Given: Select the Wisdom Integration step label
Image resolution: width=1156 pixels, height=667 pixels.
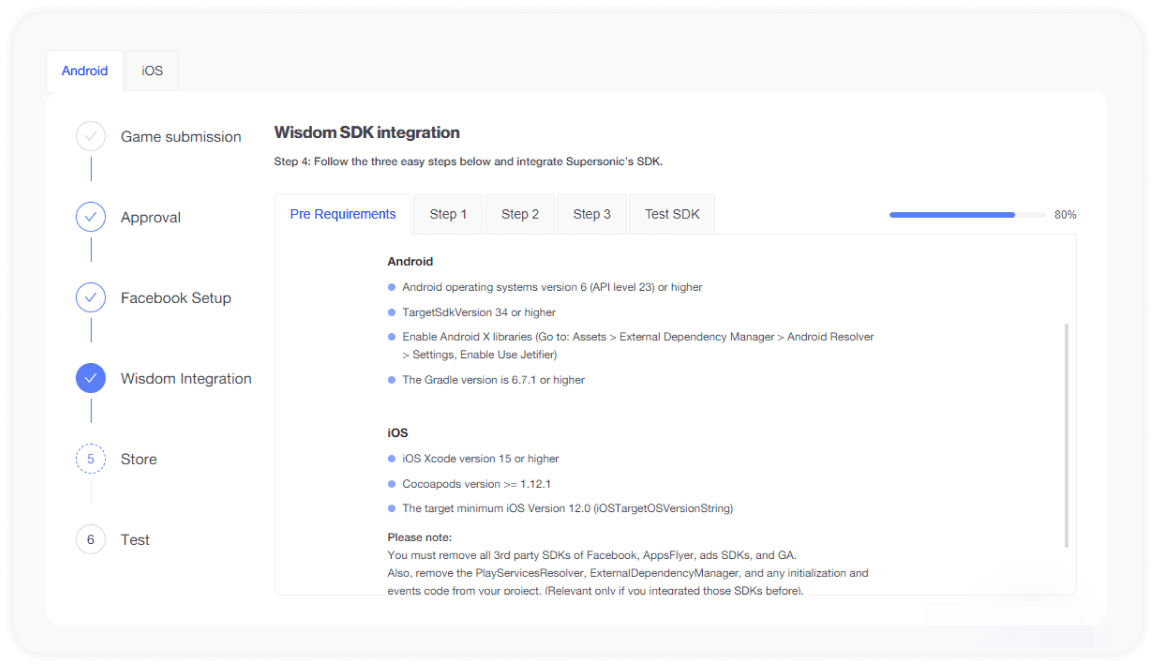Looking at the screenshot, I should click(x=186, y=379).
